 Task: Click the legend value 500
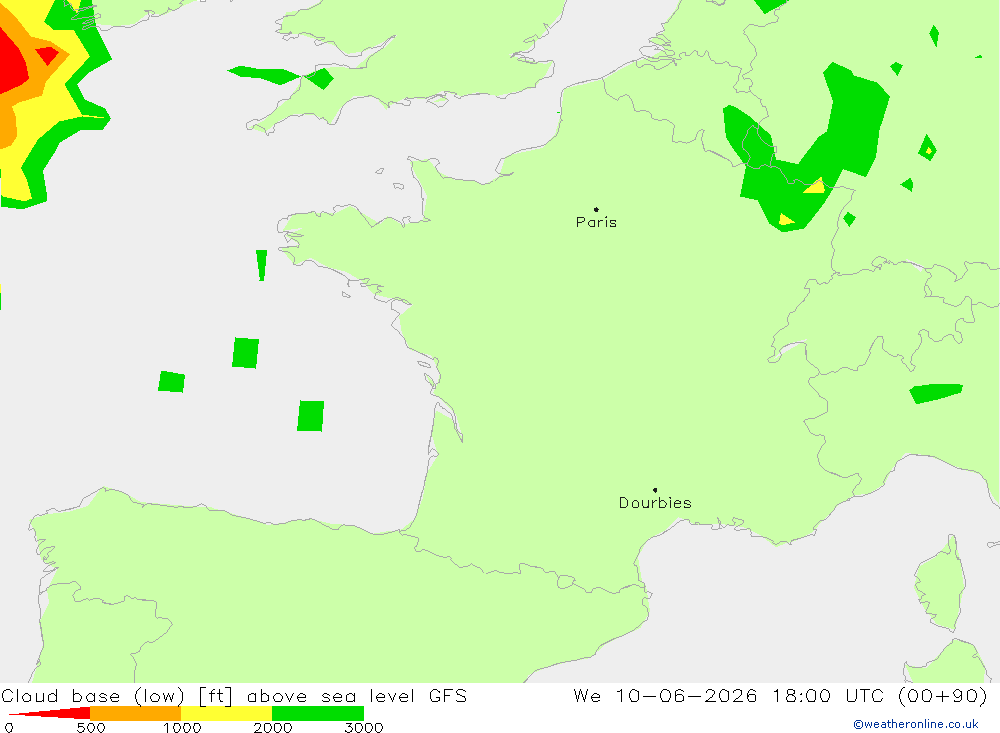tap(91, 727)
